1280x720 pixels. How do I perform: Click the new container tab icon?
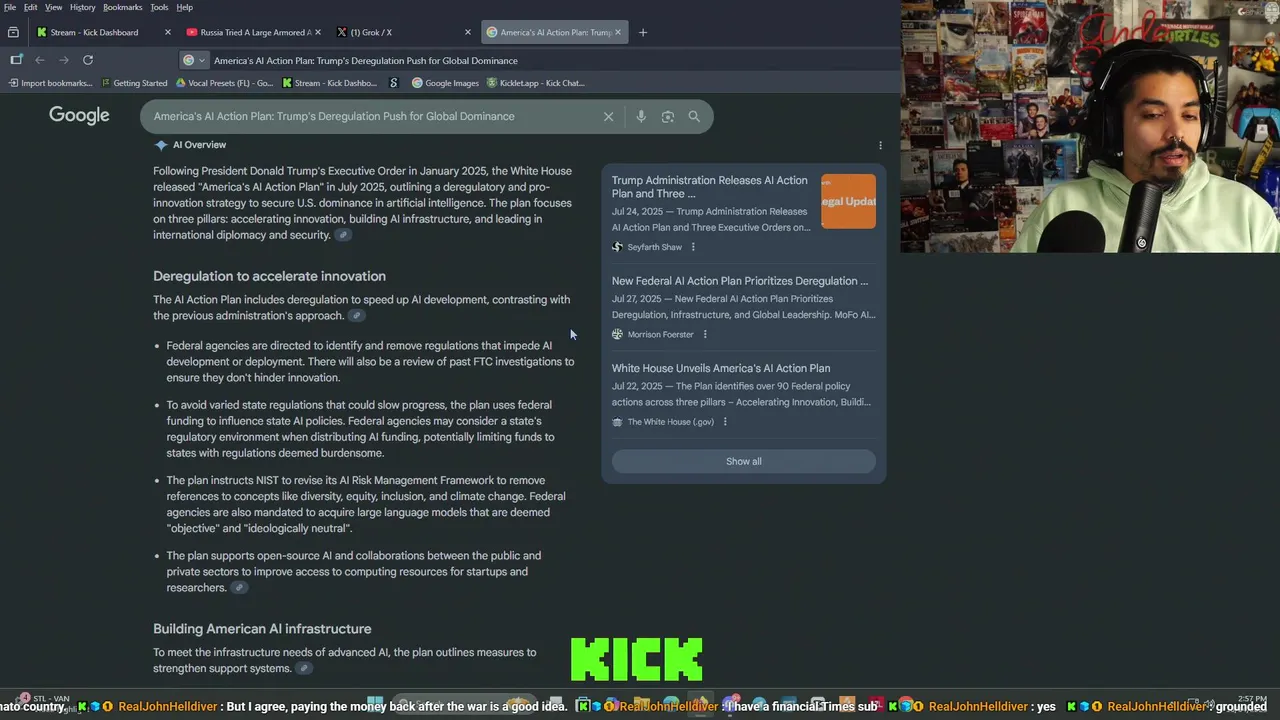click(16, 60)
